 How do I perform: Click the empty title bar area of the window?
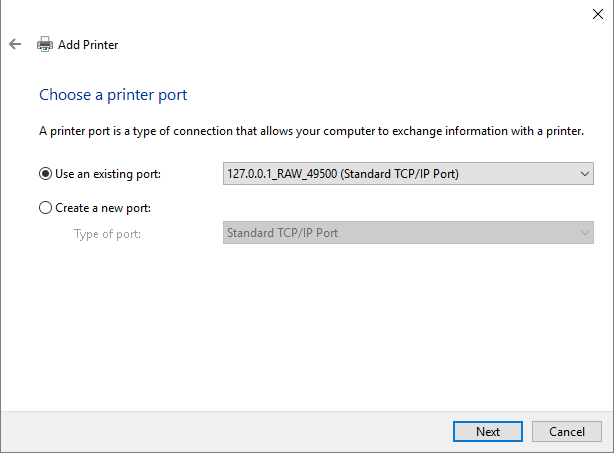(x=300, y=13)
